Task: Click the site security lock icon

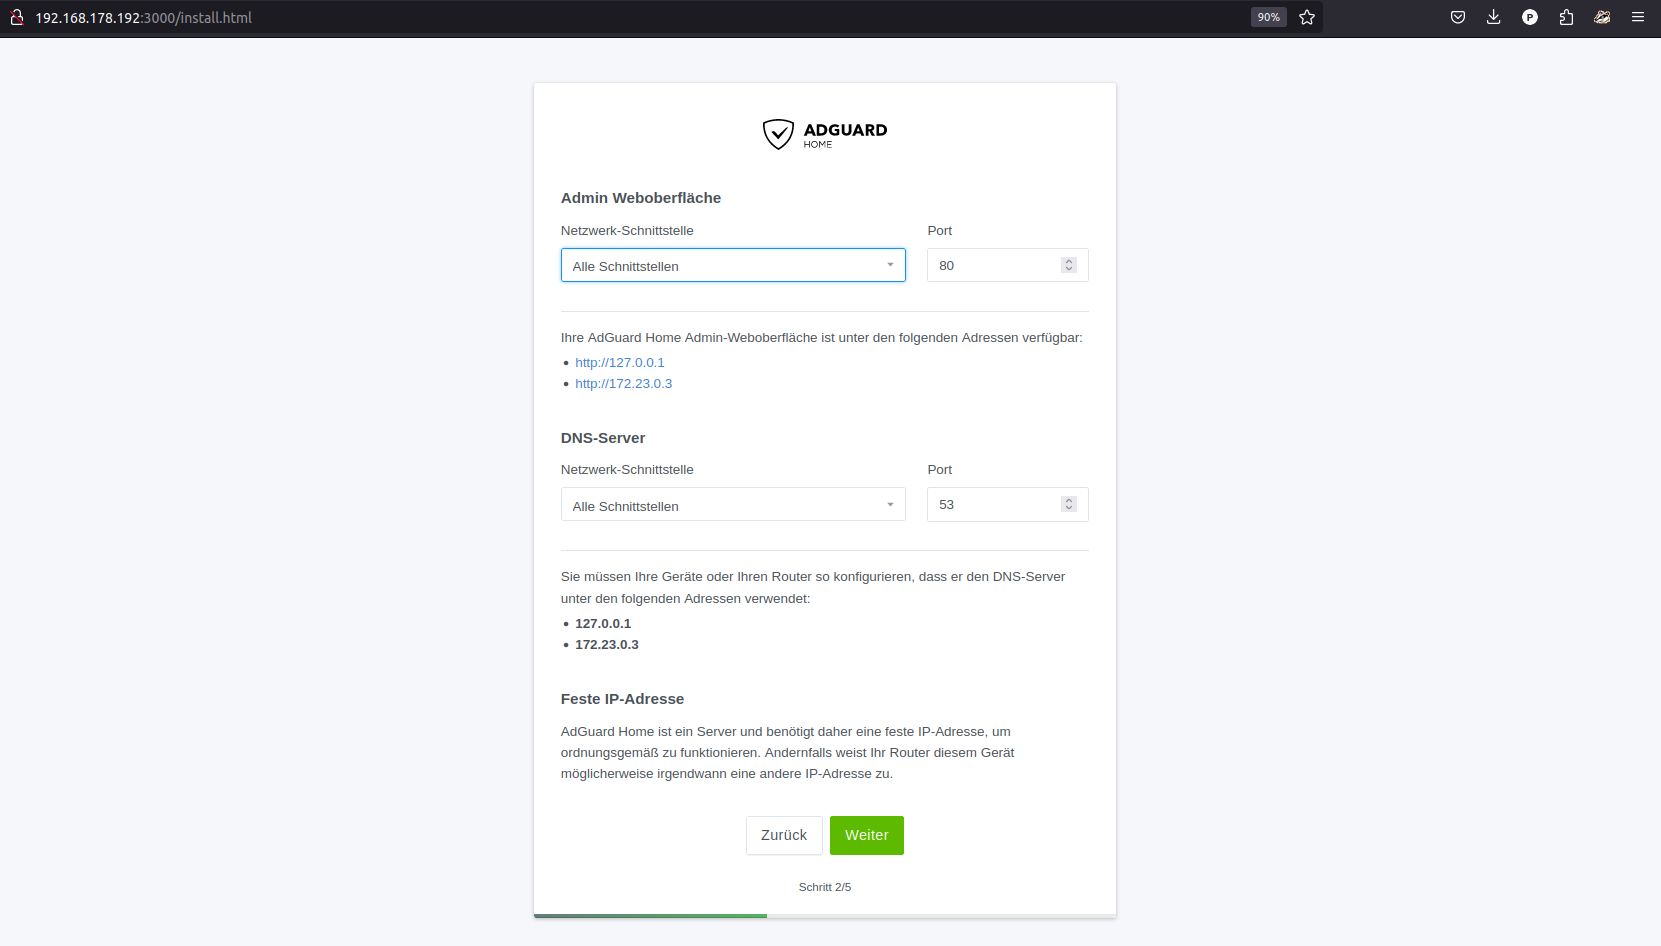Action: pyautogui.click(x=17, y=17)
